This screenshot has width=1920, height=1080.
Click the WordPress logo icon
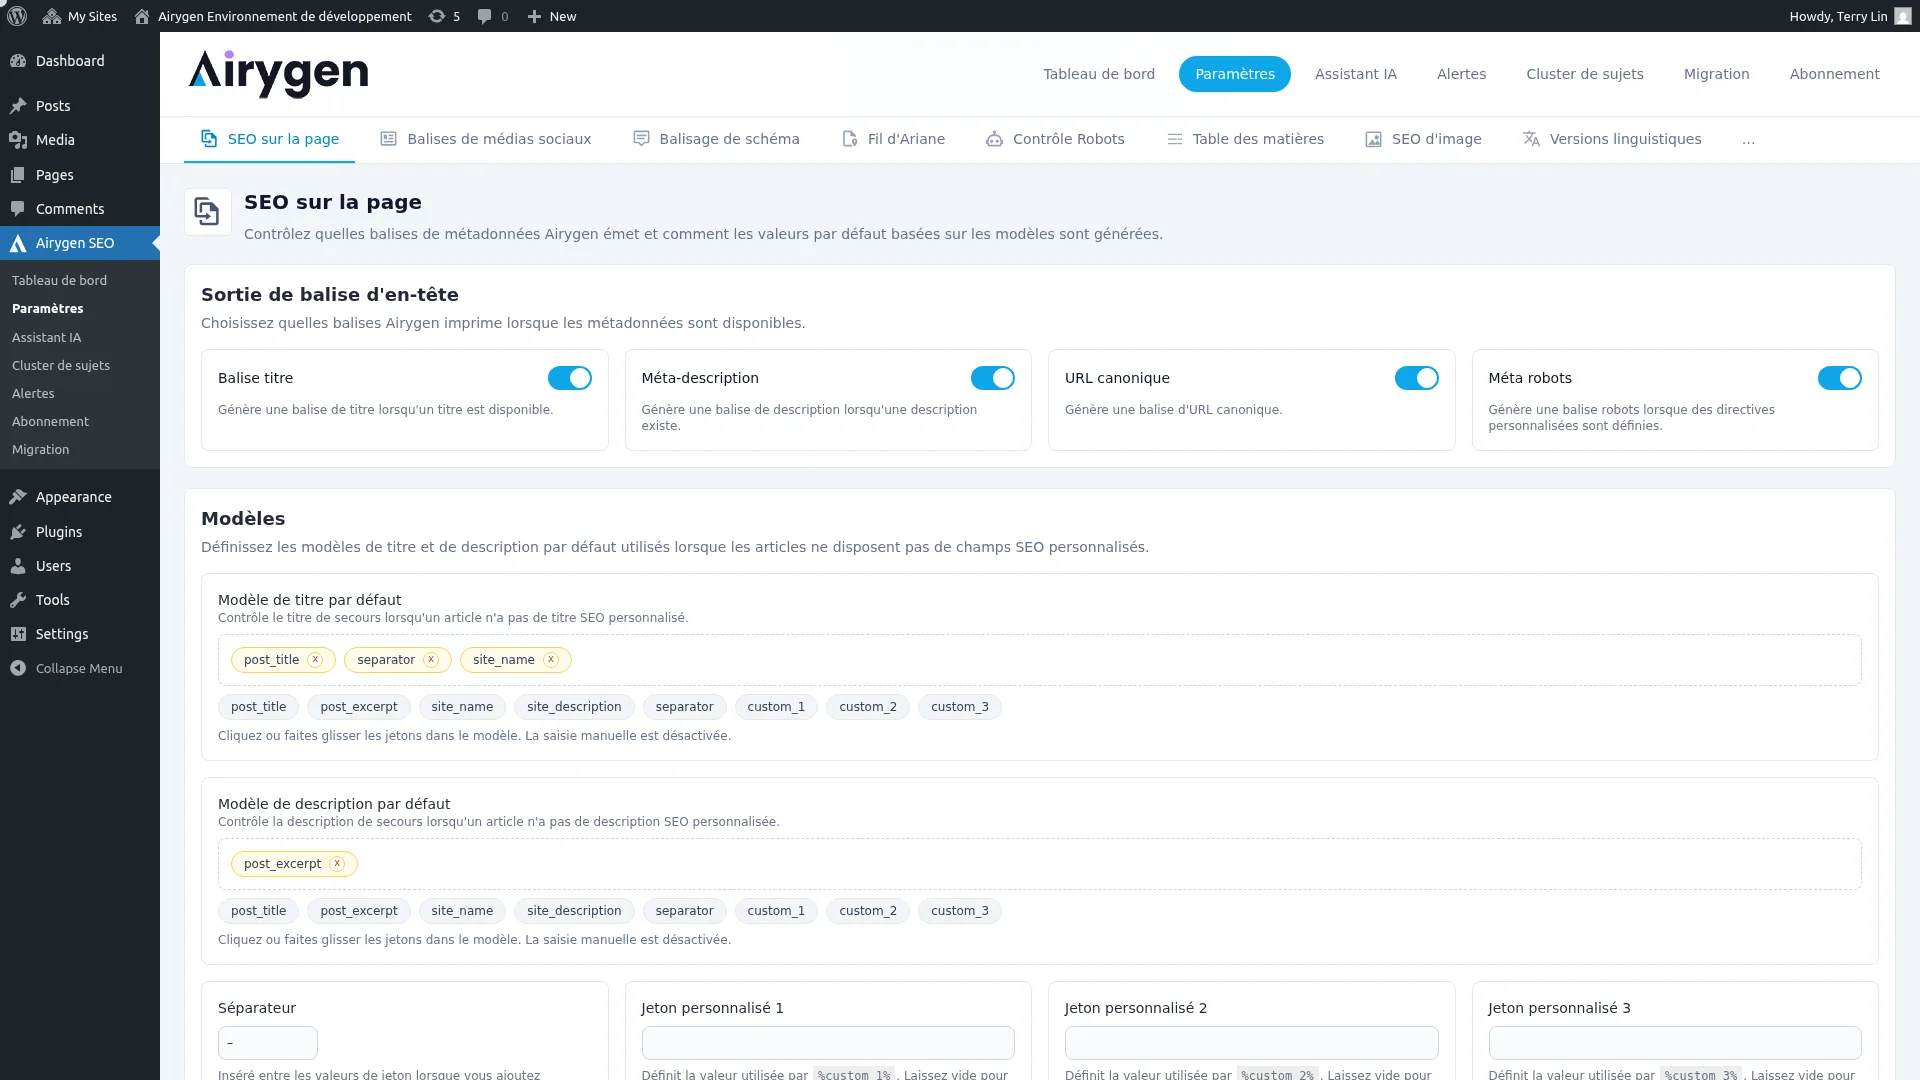point(17,16)
